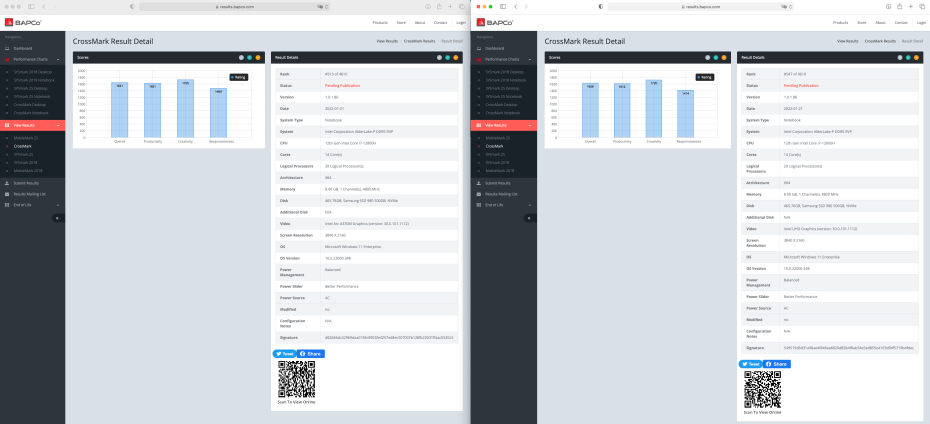This screenshot has width=930, height=424.
Task: Collapse the View Results section in the left window
Action: point(33,126)
